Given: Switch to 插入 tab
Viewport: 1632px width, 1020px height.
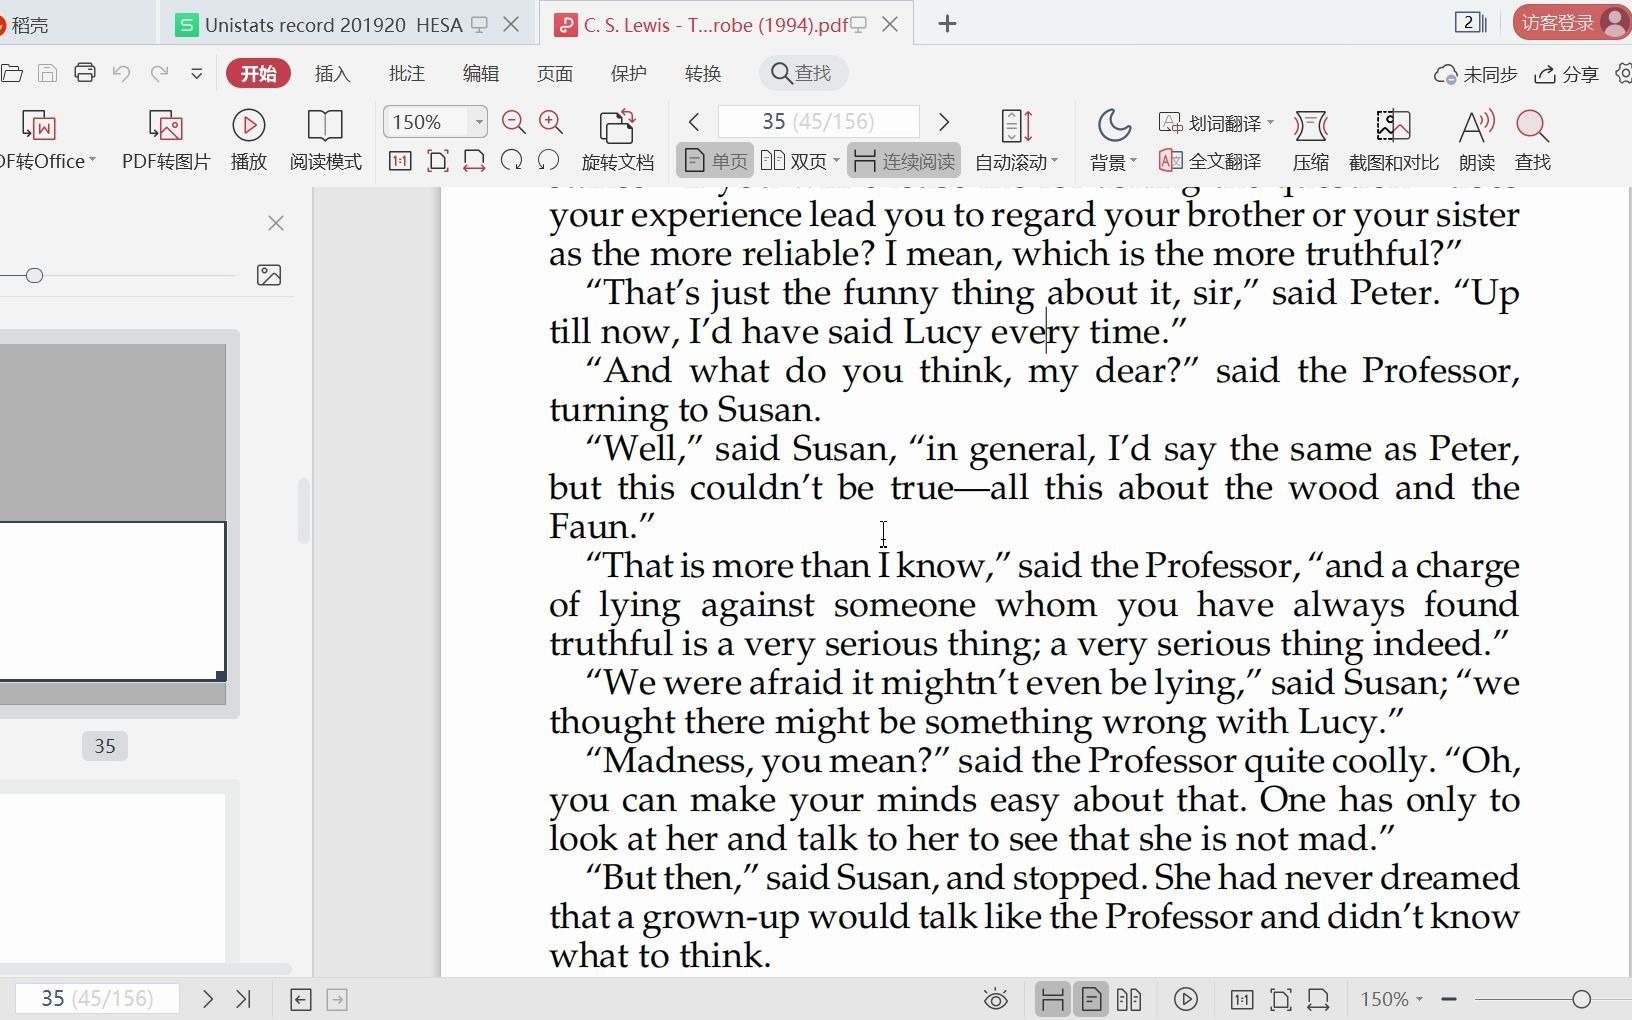Looking at the screenshot, I should pos(332,73).
